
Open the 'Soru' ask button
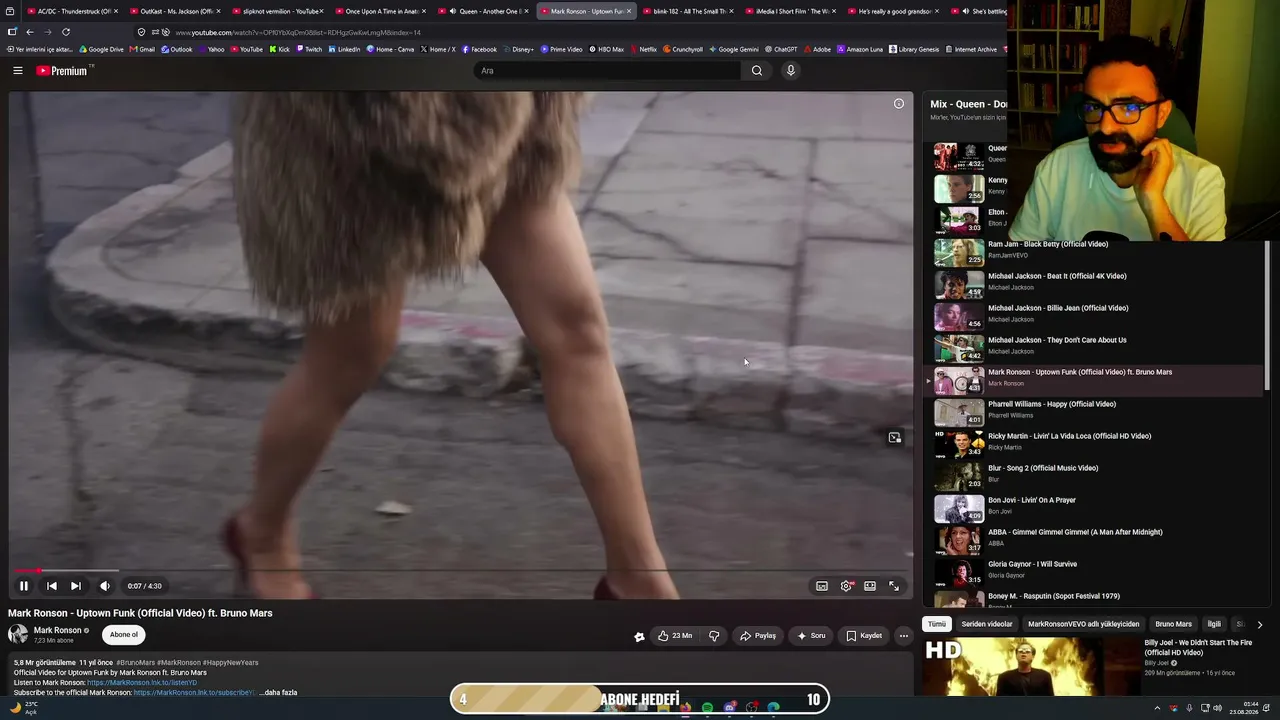(811, 636)
